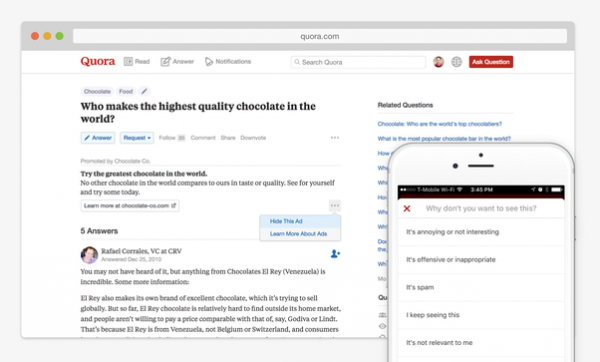This screenshot has height=362, width=600.
Task: Select "I keep seeing this" option
Action: click(481, 315)
